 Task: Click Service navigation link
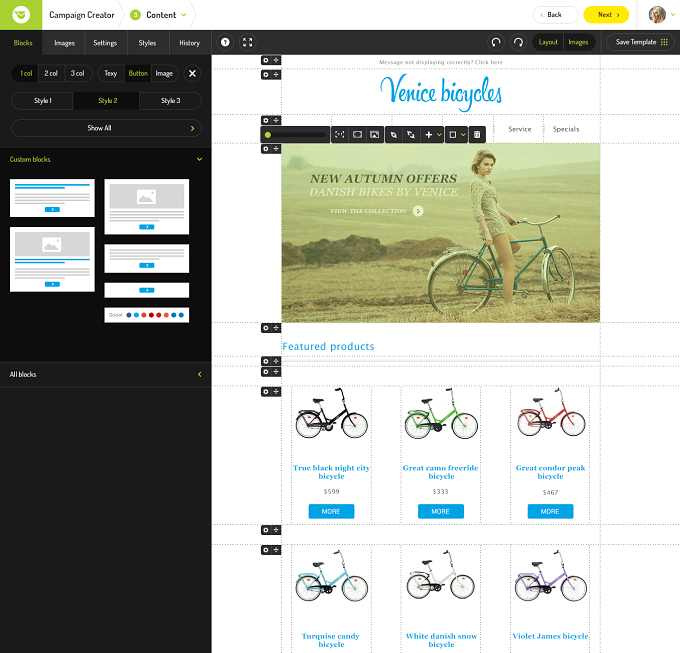[x=520, y=129]
